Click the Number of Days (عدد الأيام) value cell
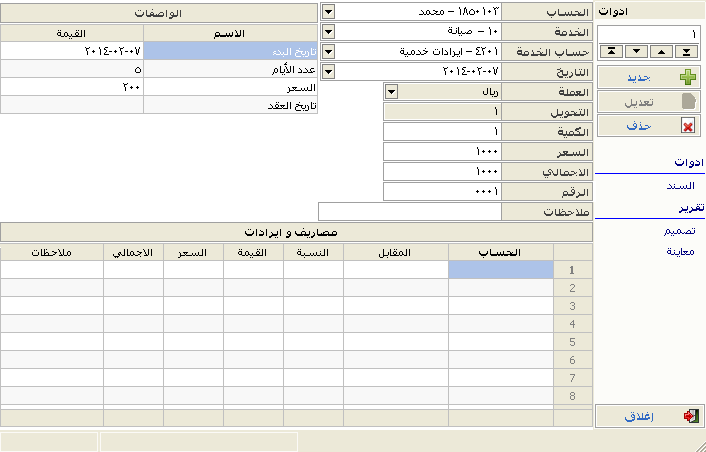This screenshot has height=452, width=706. tap(72, 69)
